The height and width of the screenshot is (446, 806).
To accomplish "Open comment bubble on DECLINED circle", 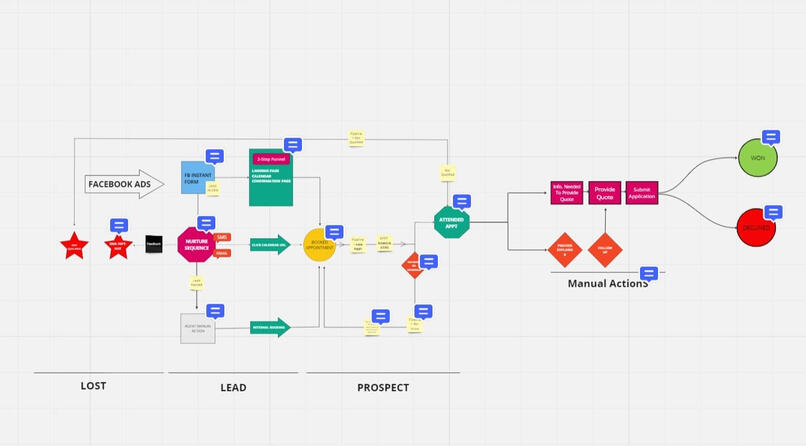I will click(772, 212).
